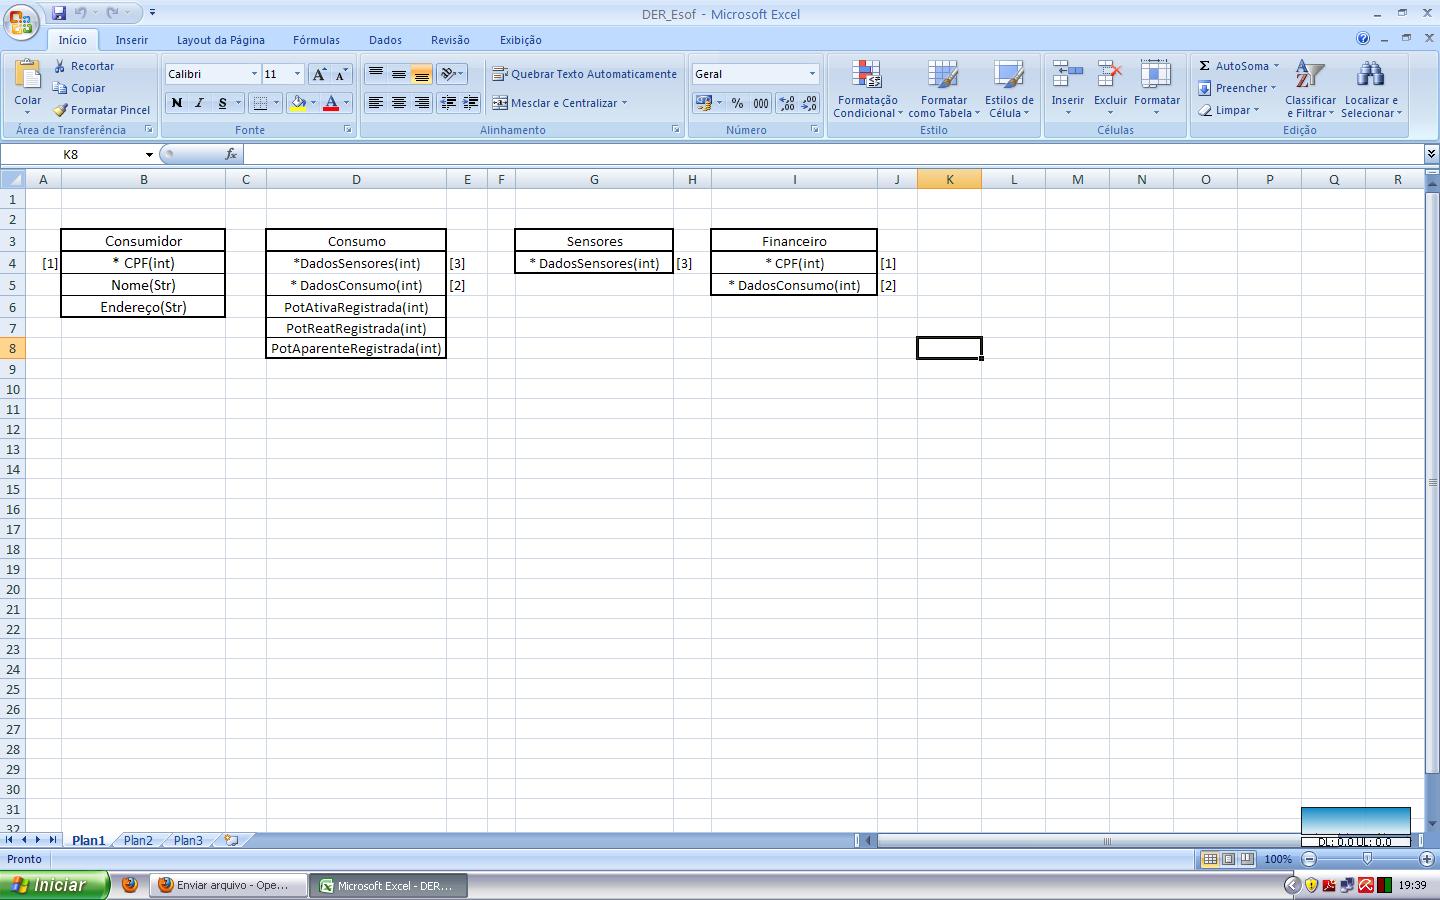Select the Formatar Pincel paintbrush tool
This screenshot has height=900, width=1440.
coord(61,110)
